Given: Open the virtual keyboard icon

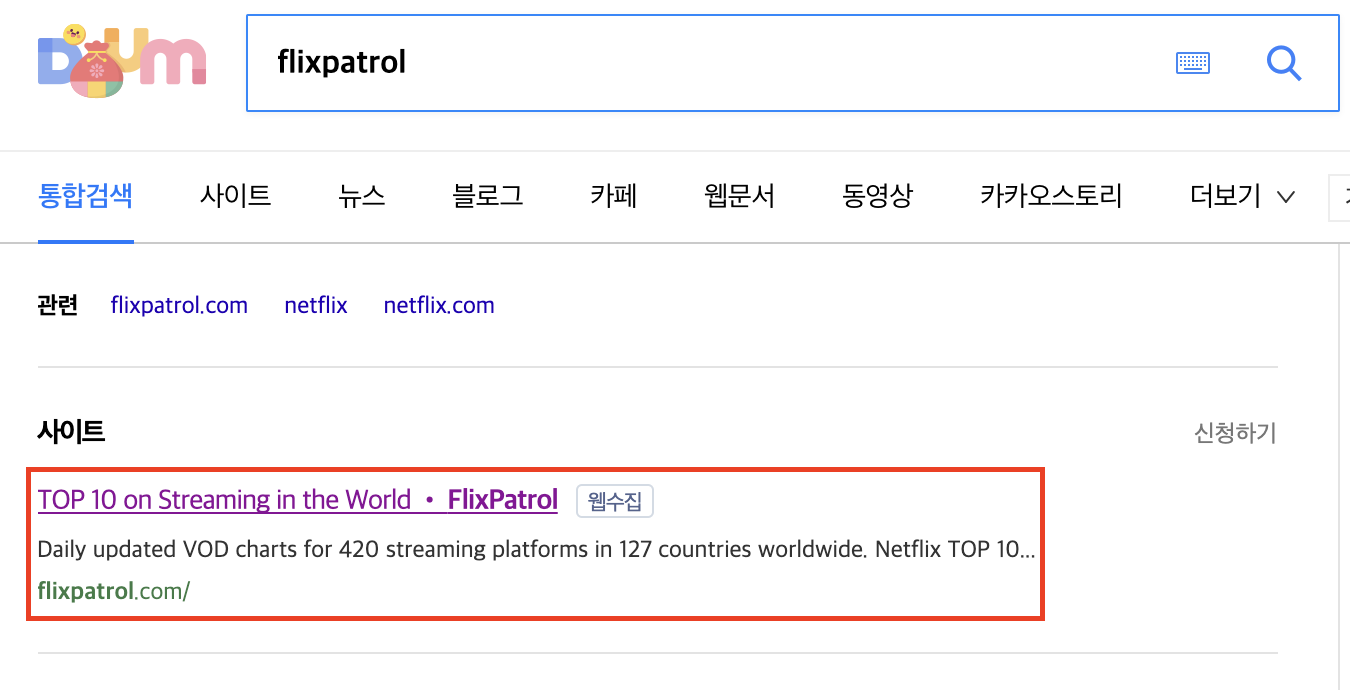Looking at the screenshot, I should (1192, 63).
